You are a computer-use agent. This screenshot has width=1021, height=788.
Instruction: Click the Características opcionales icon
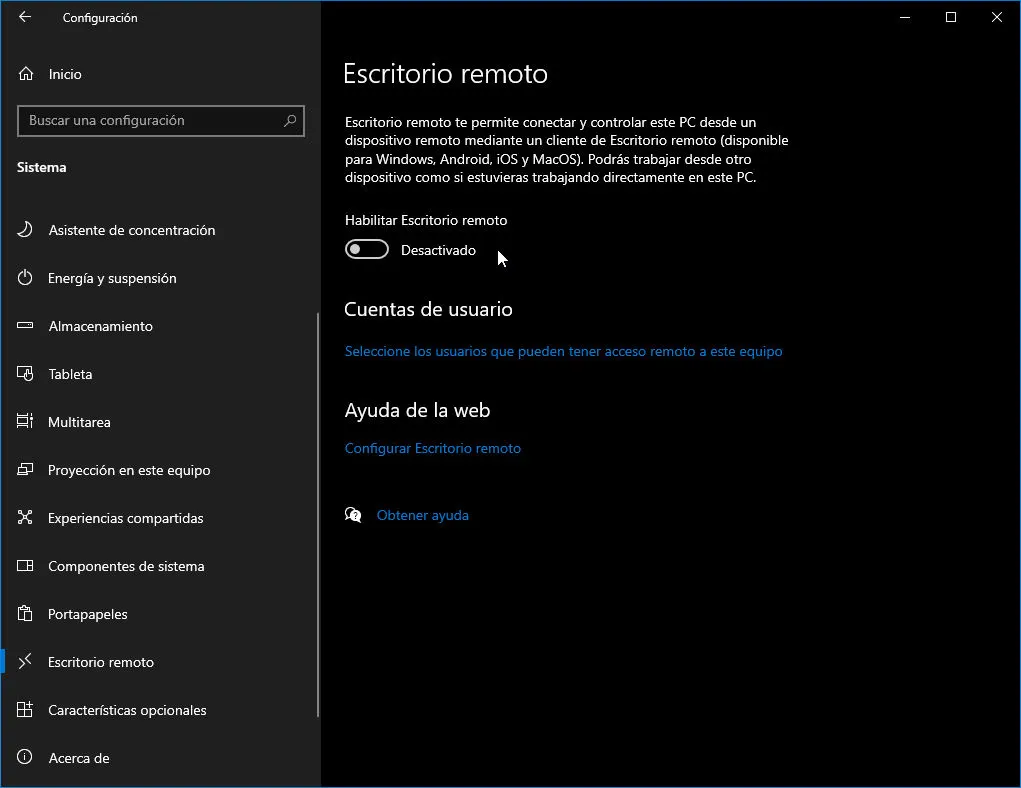coord(25,709)
